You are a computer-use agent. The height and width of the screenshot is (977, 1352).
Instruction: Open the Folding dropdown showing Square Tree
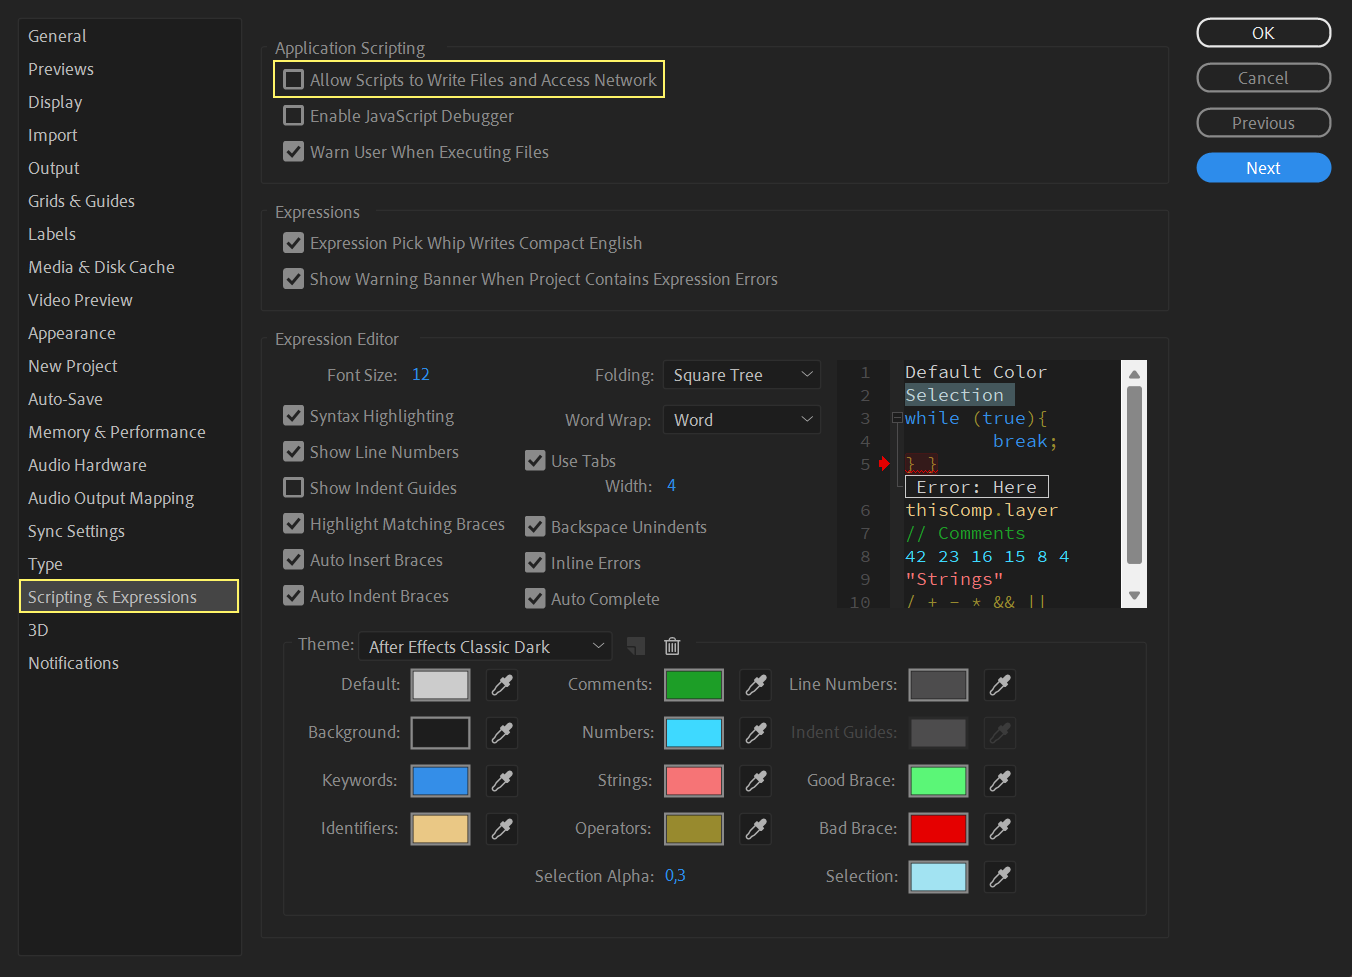[x=741, y=375]
